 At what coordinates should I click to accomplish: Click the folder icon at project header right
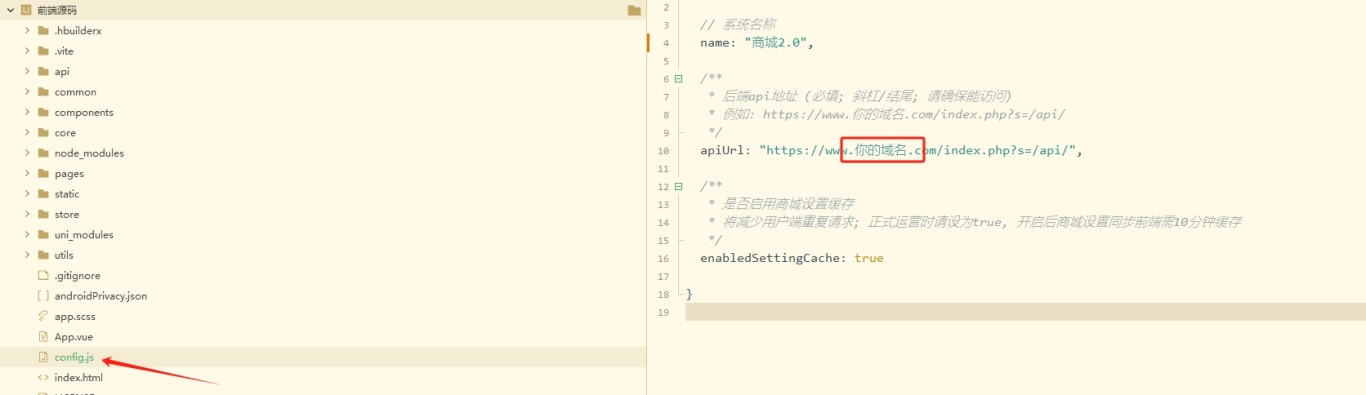[x=634, y=10]
